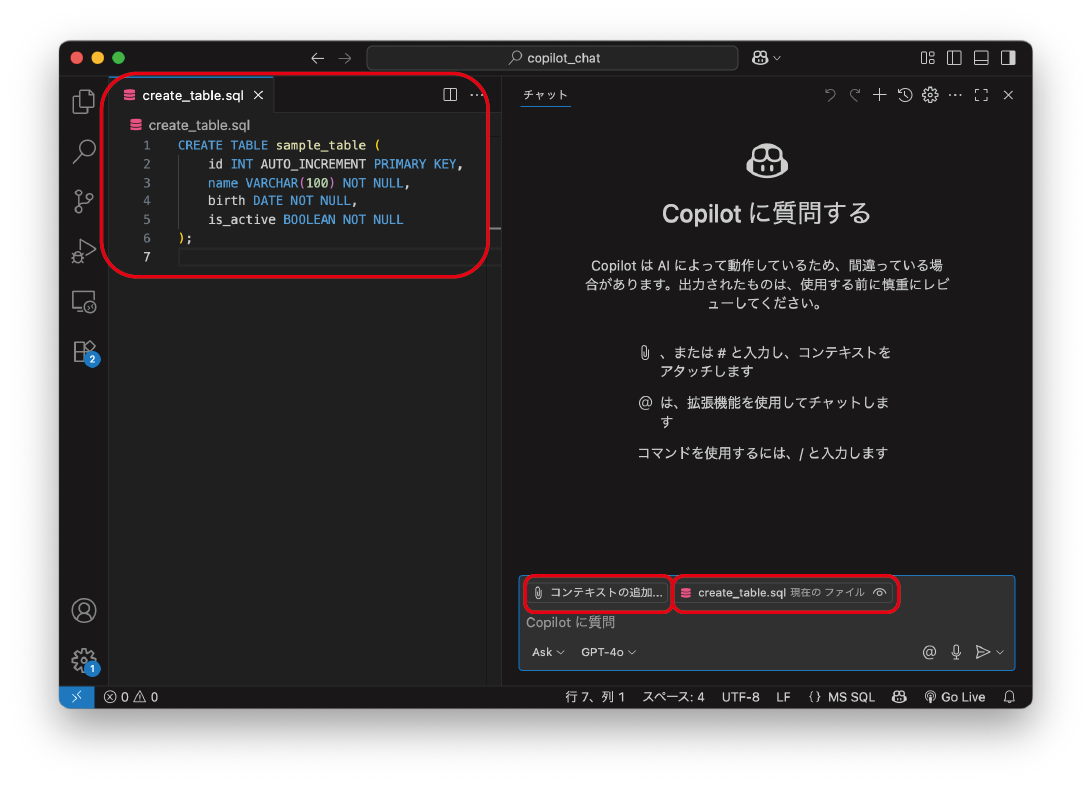Screen dimensions: 1091x787
Task: Click the @ mention icon in chat input
Action: click(929, 652)
